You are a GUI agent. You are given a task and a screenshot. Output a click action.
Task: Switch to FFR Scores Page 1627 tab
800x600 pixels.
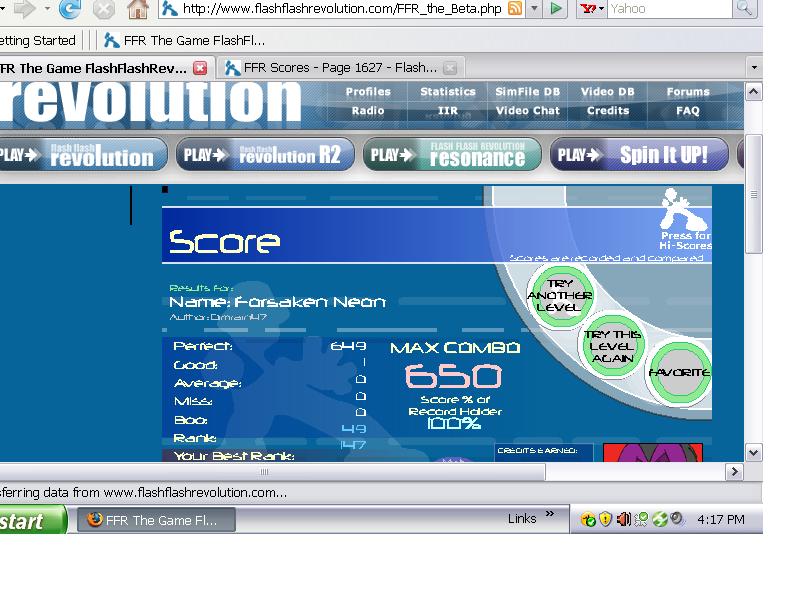pos(340,67)
